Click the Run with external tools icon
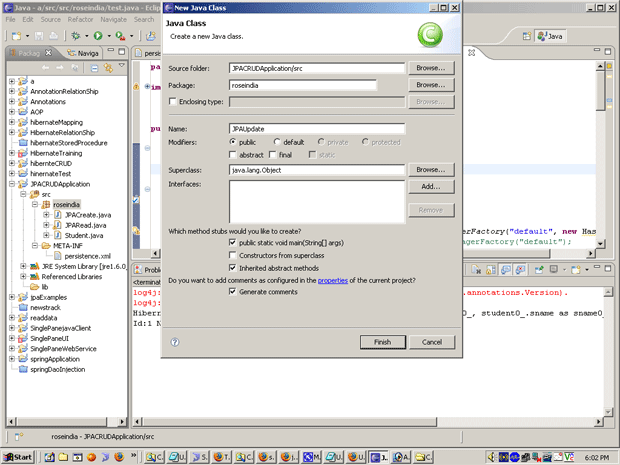This screenshot has width=620, height=465. [120, 36]
